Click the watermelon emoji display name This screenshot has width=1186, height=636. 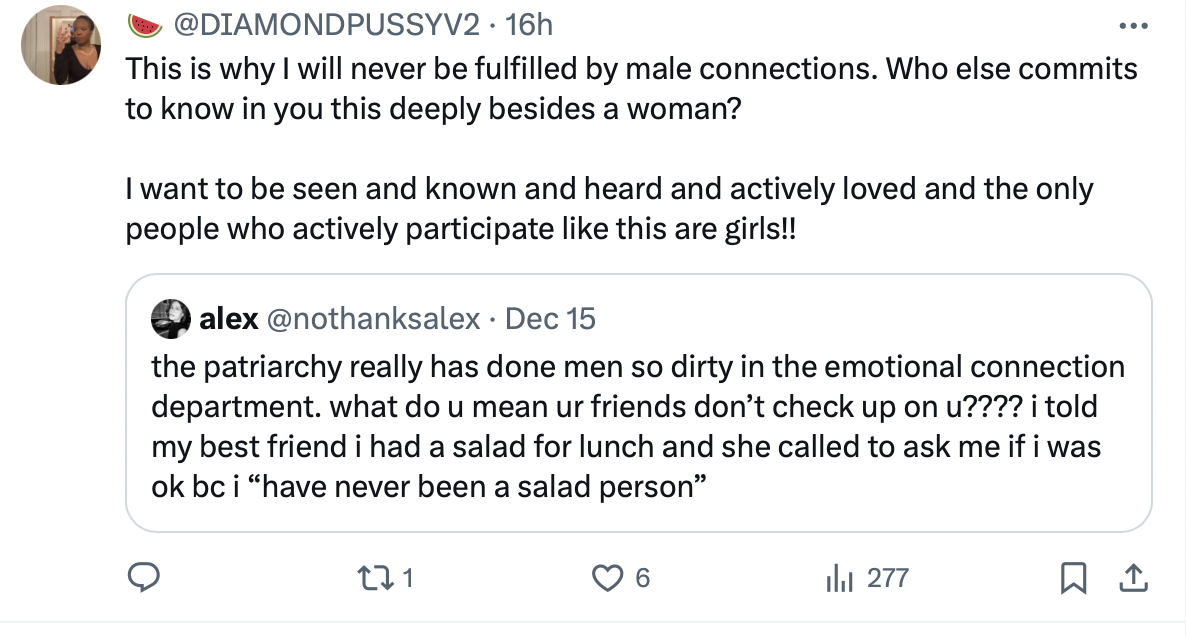coord(144,26)
